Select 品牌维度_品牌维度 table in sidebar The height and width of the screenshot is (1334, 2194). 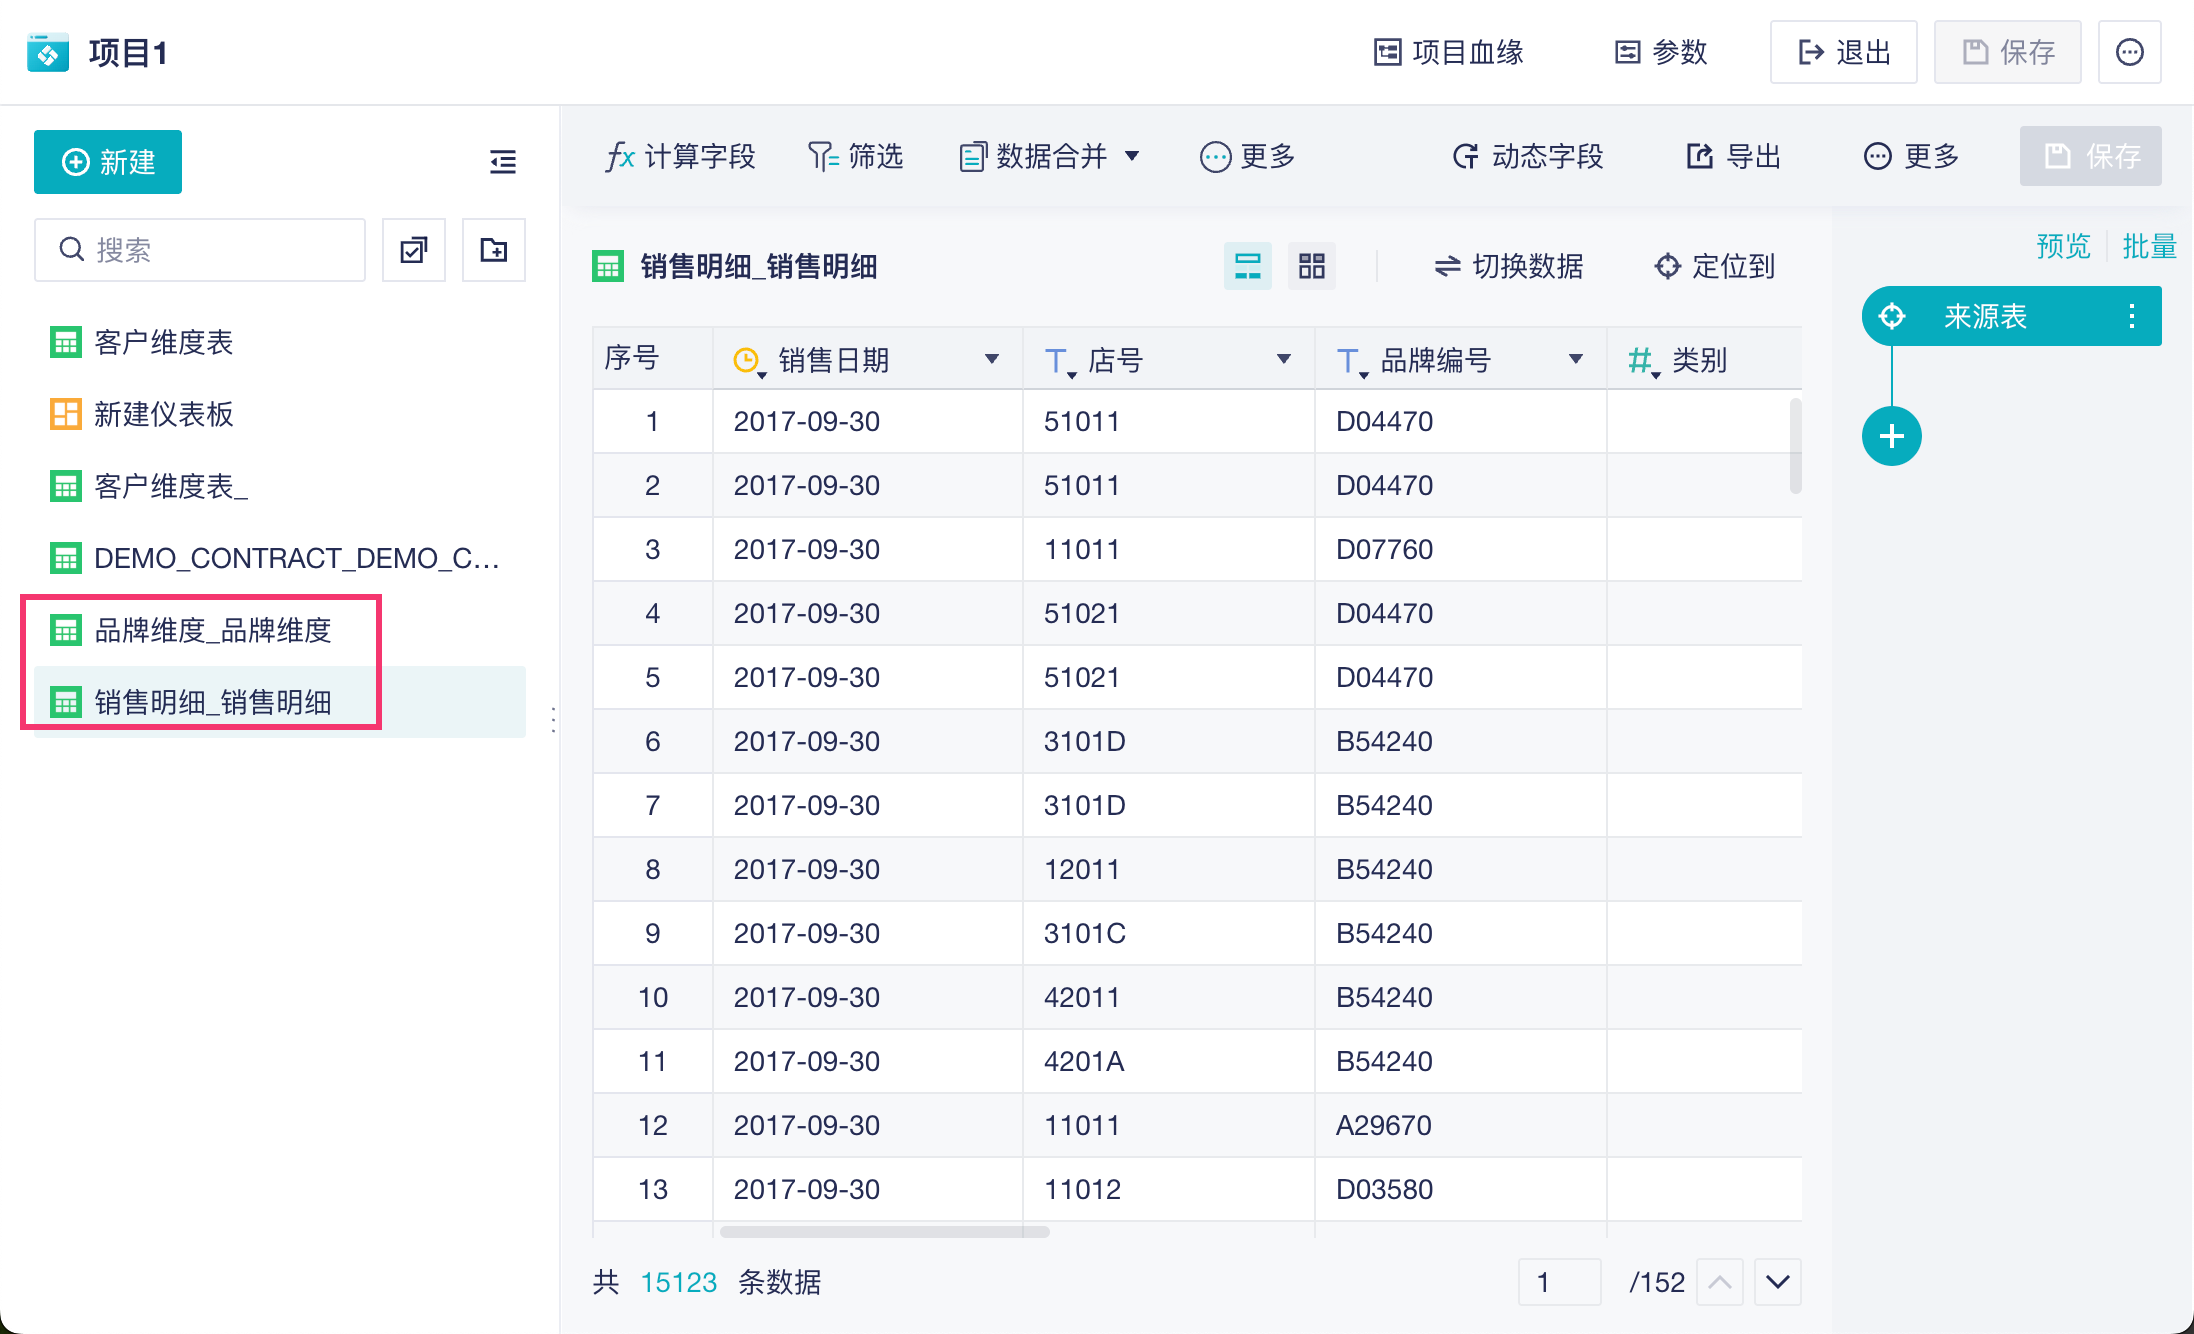coord(212,630)
